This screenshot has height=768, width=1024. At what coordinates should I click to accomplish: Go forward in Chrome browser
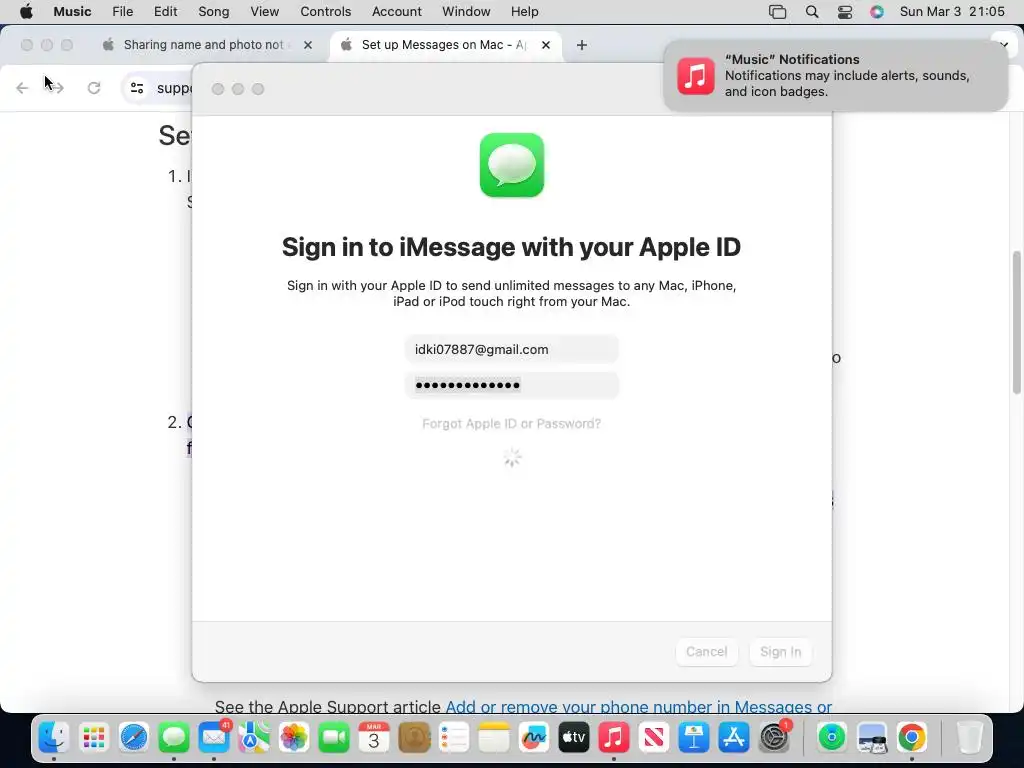57,88
